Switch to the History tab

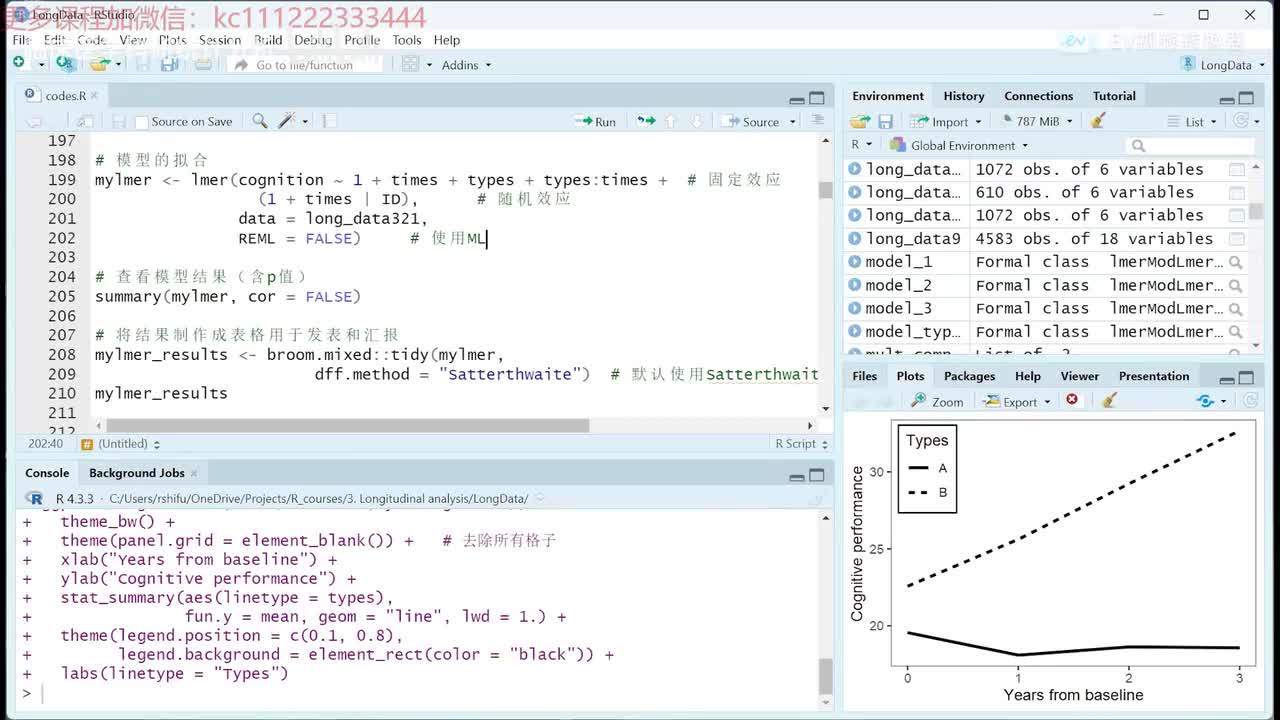(x=964, y=96)
